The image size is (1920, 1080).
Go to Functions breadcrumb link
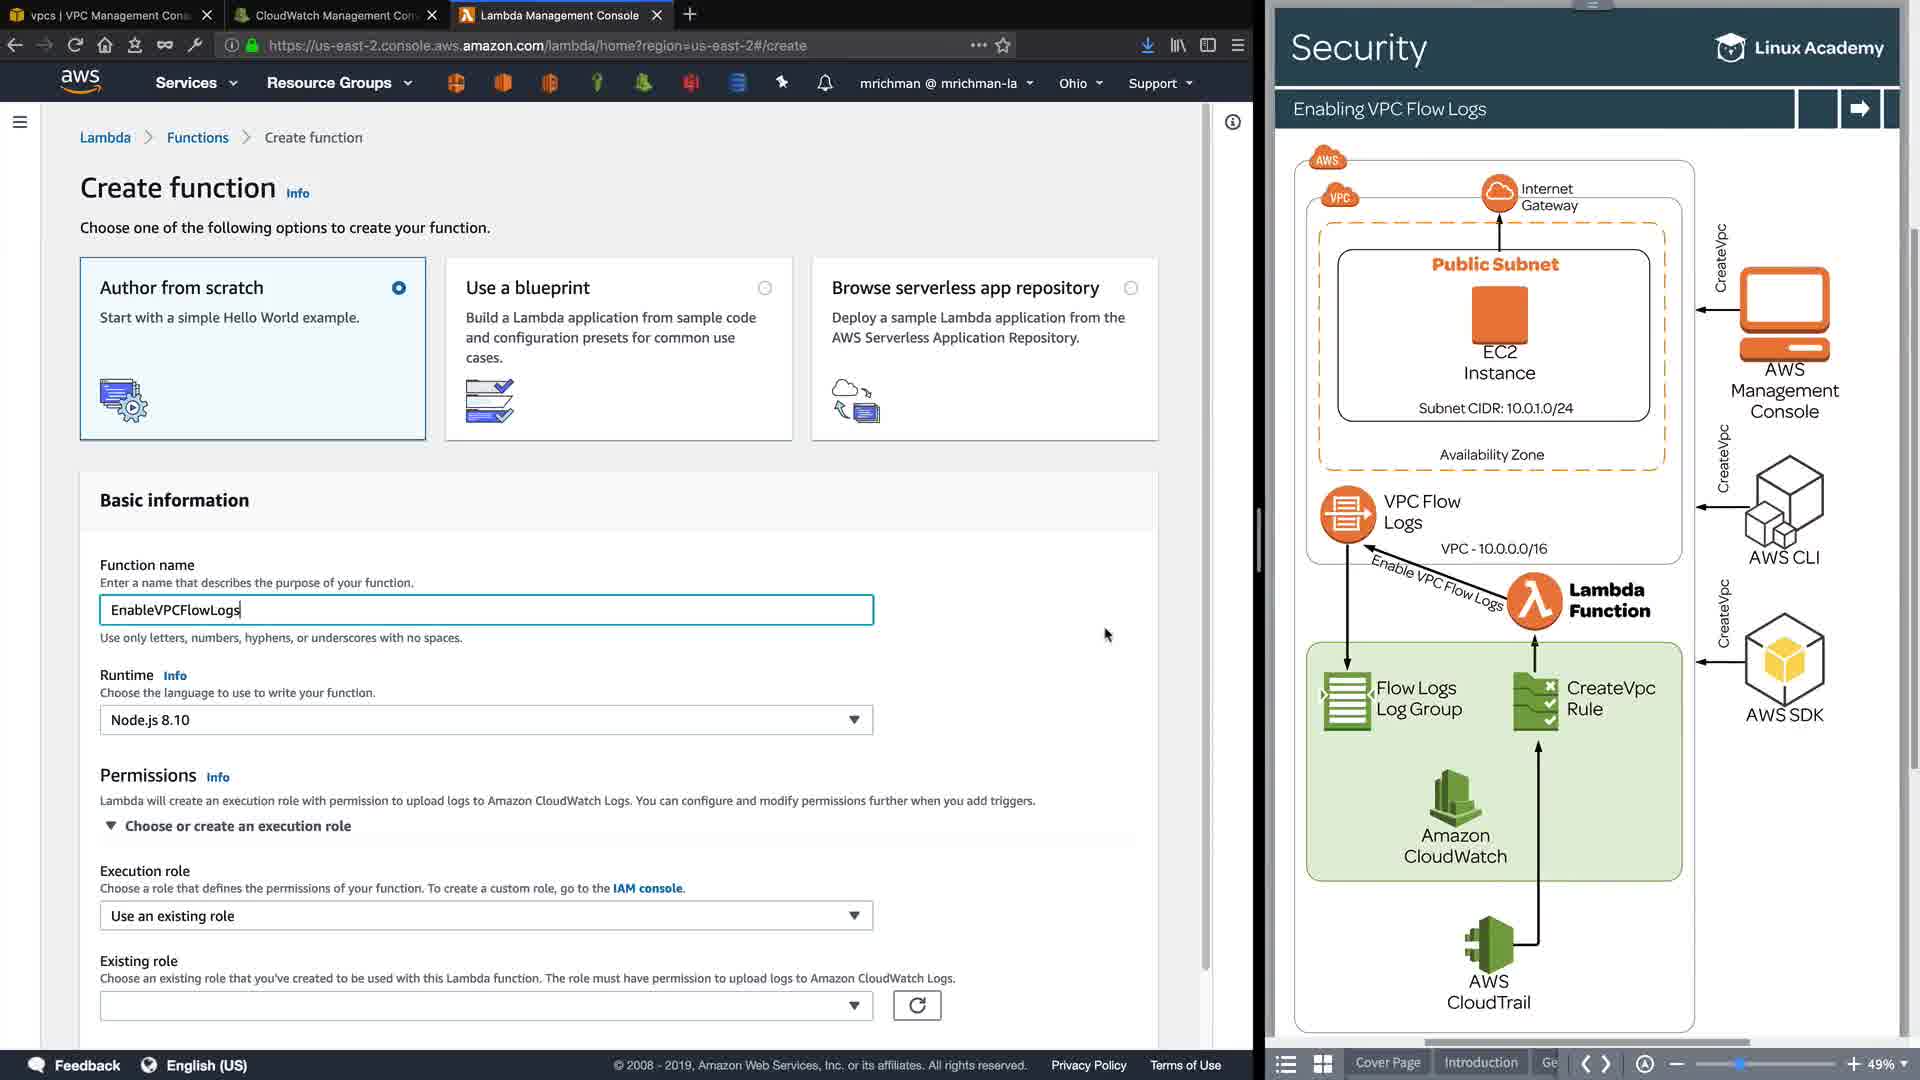coord(197,138)
